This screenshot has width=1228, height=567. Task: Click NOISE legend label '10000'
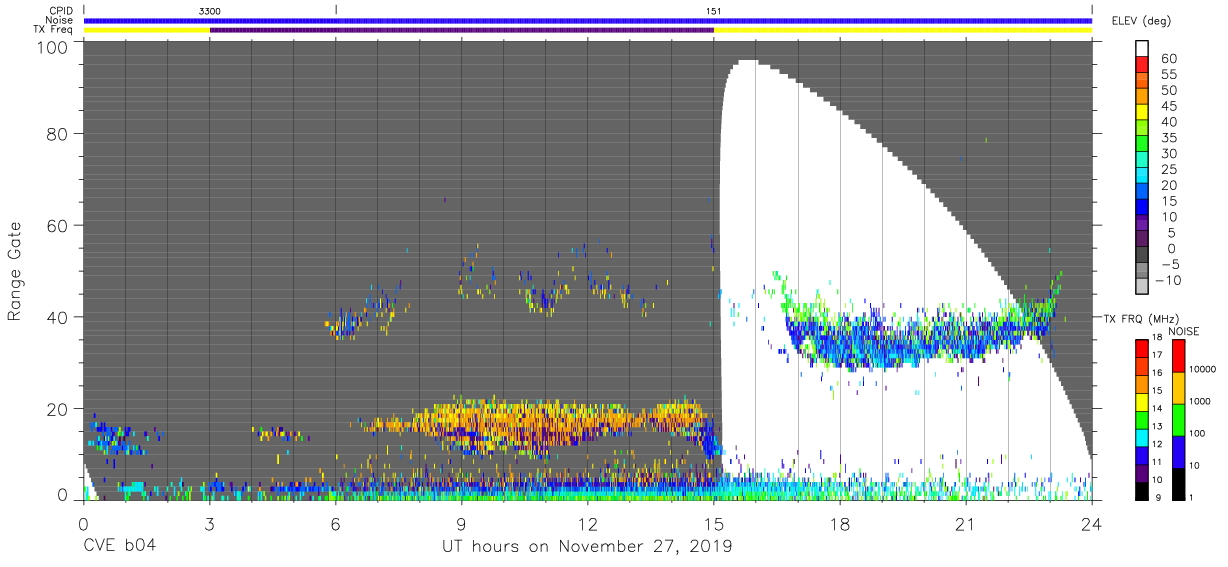[x=1205, y=371]
